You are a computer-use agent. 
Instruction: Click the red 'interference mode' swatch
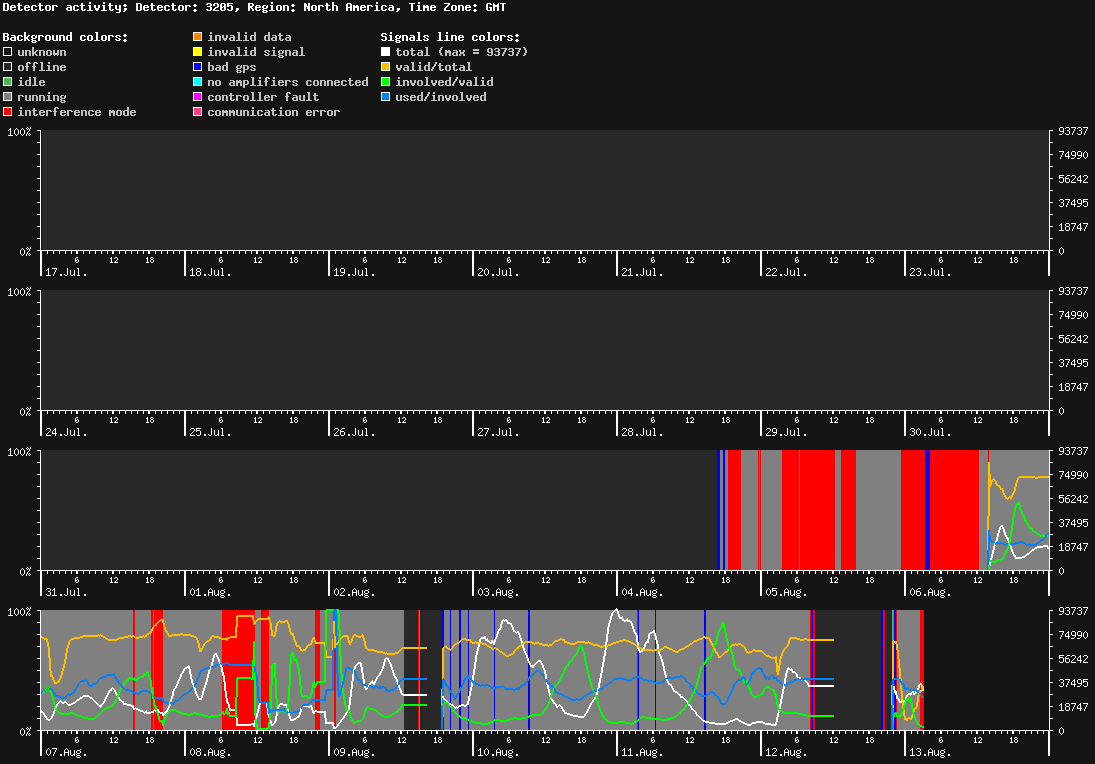[x=8, y=112]
